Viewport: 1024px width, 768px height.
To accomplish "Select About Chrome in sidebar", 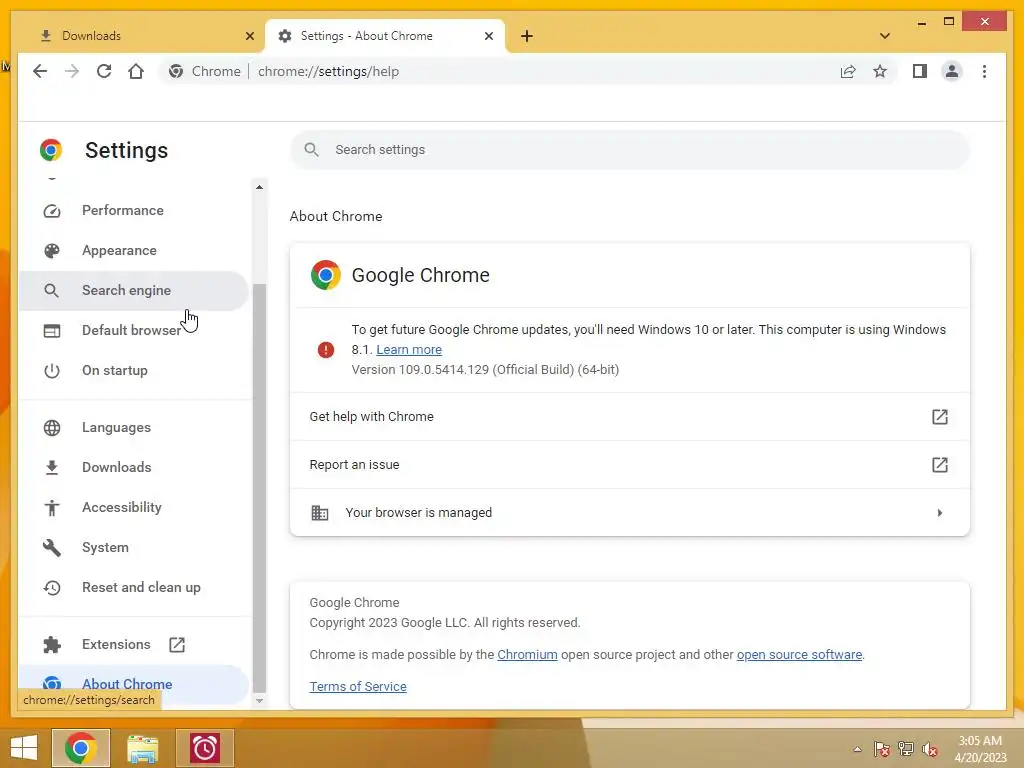I will coord(134,684).
